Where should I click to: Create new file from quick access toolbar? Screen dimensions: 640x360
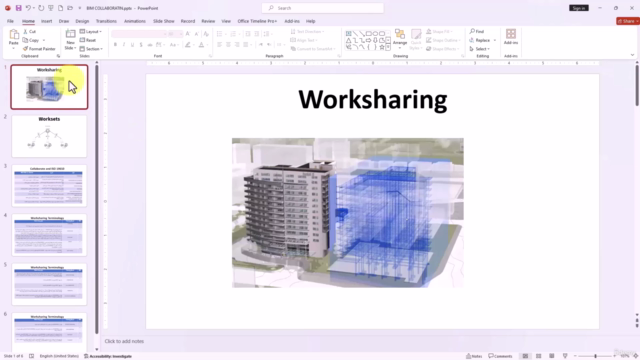click(x=60, y=8)
